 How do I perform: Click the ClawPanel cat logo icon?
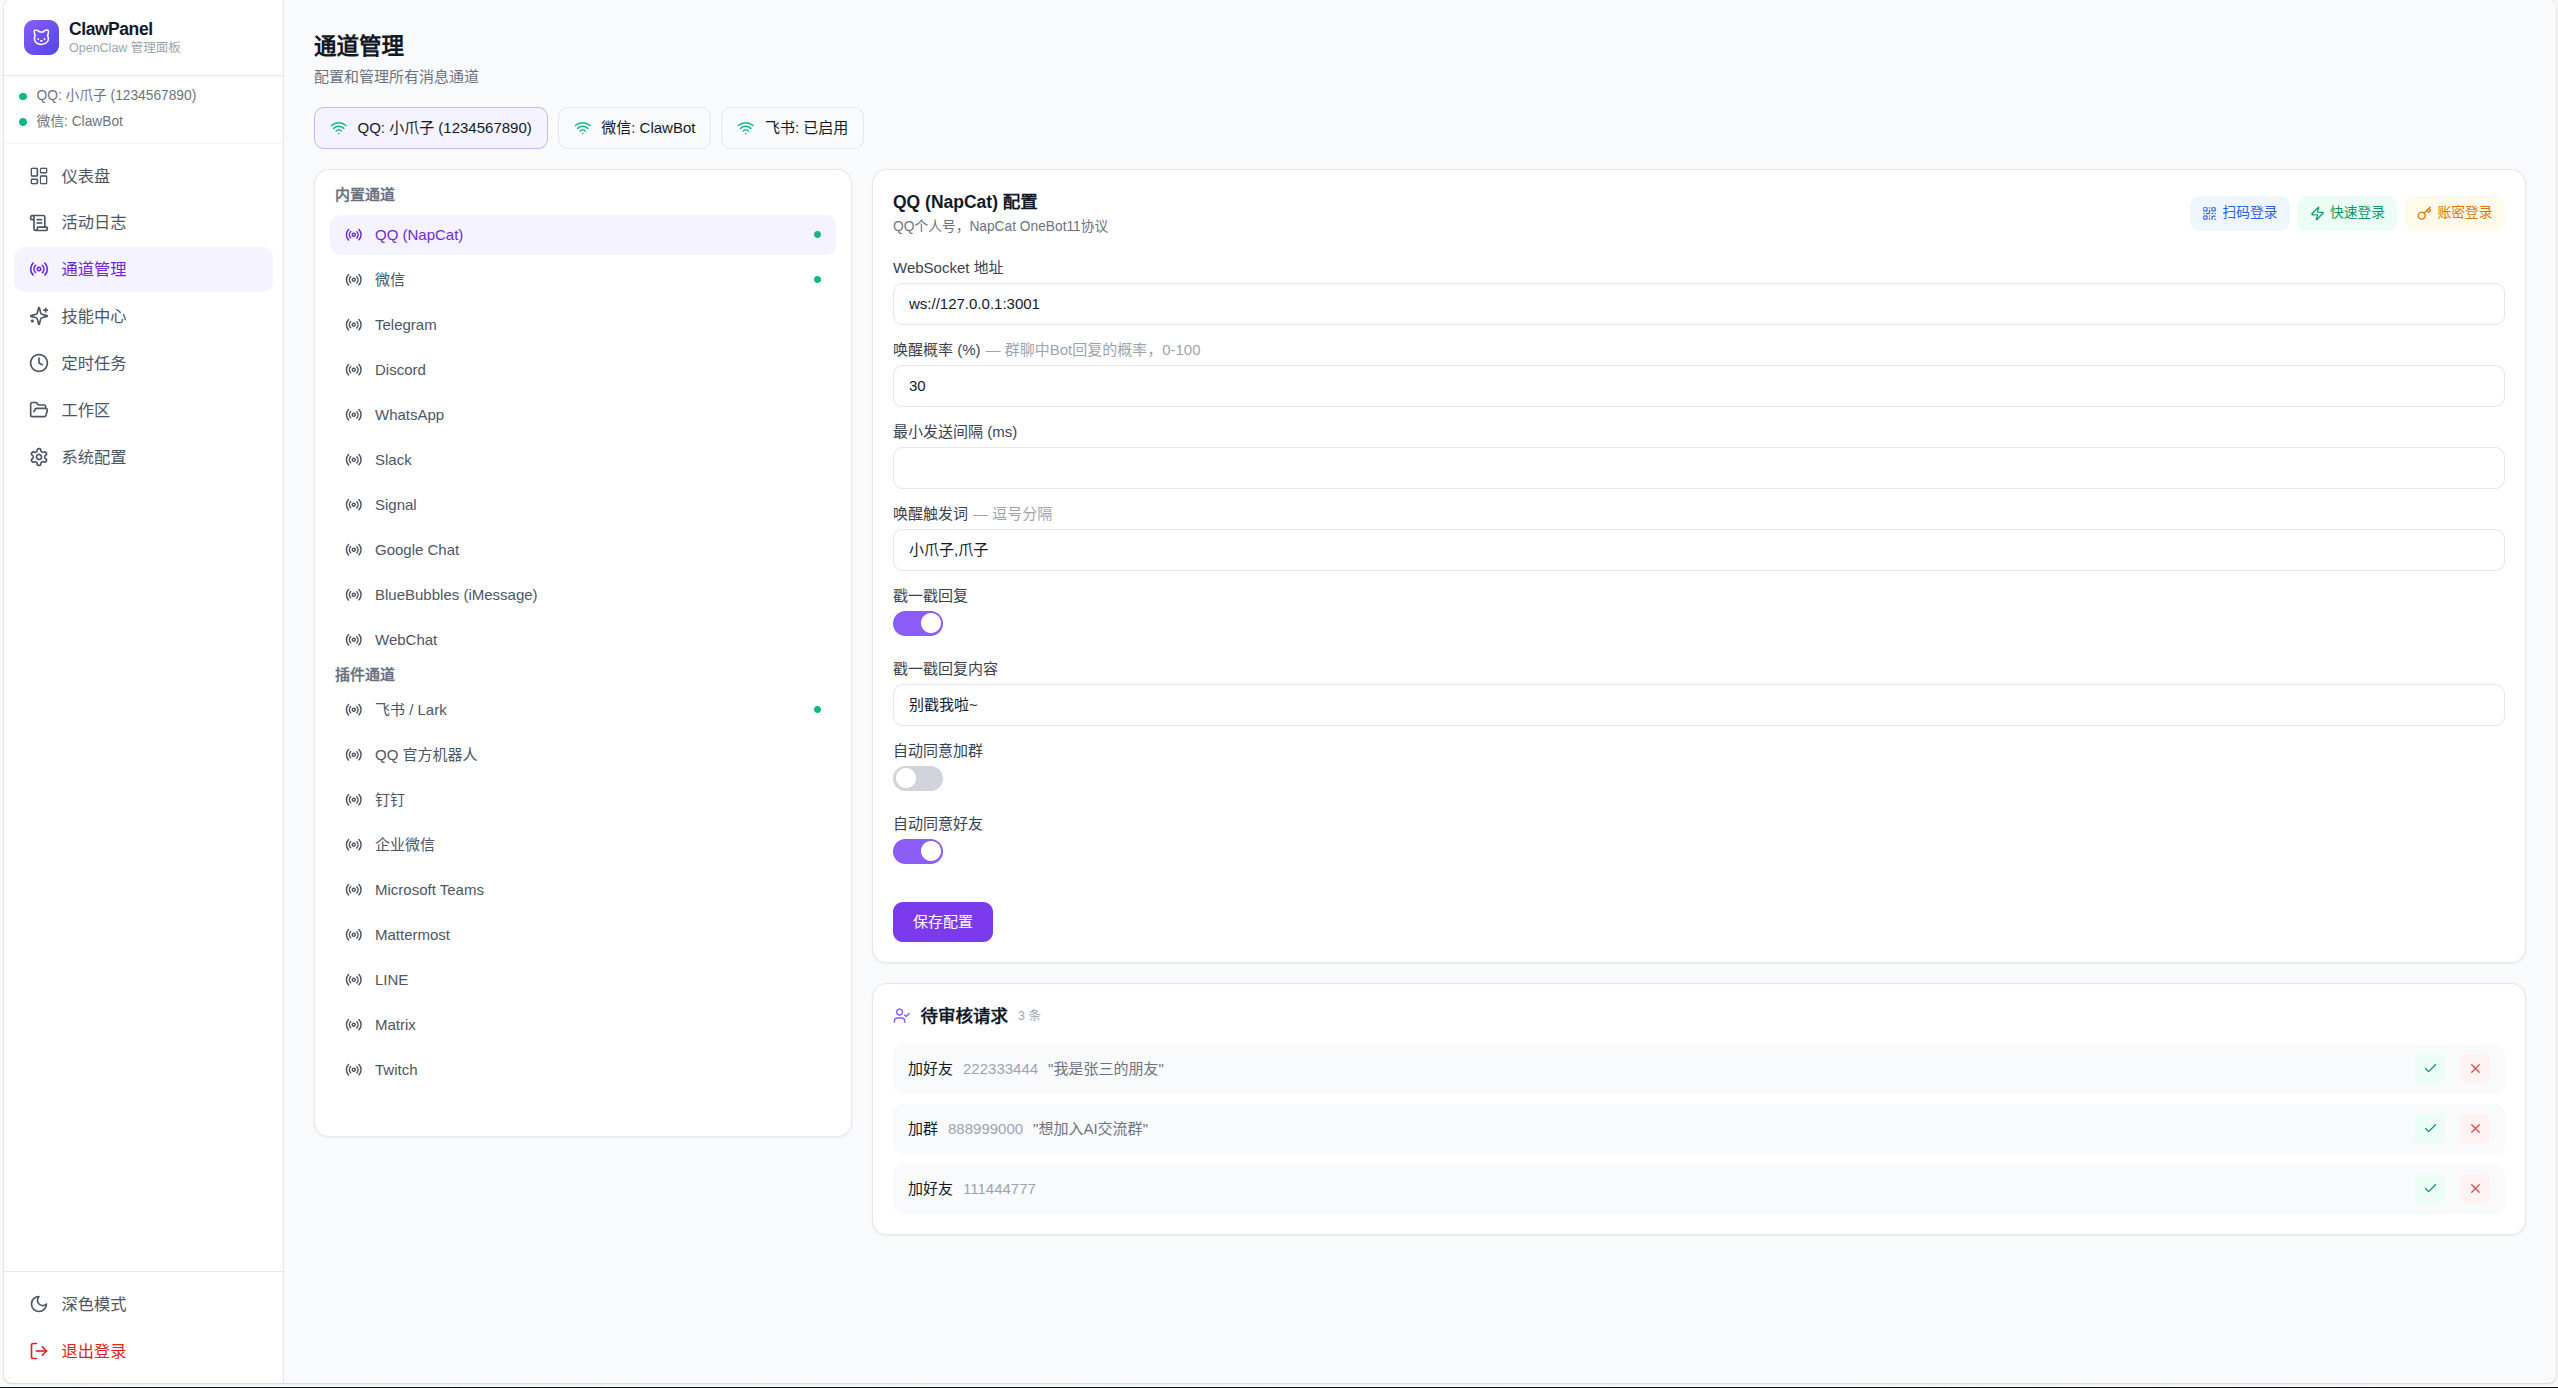[41, 37]
